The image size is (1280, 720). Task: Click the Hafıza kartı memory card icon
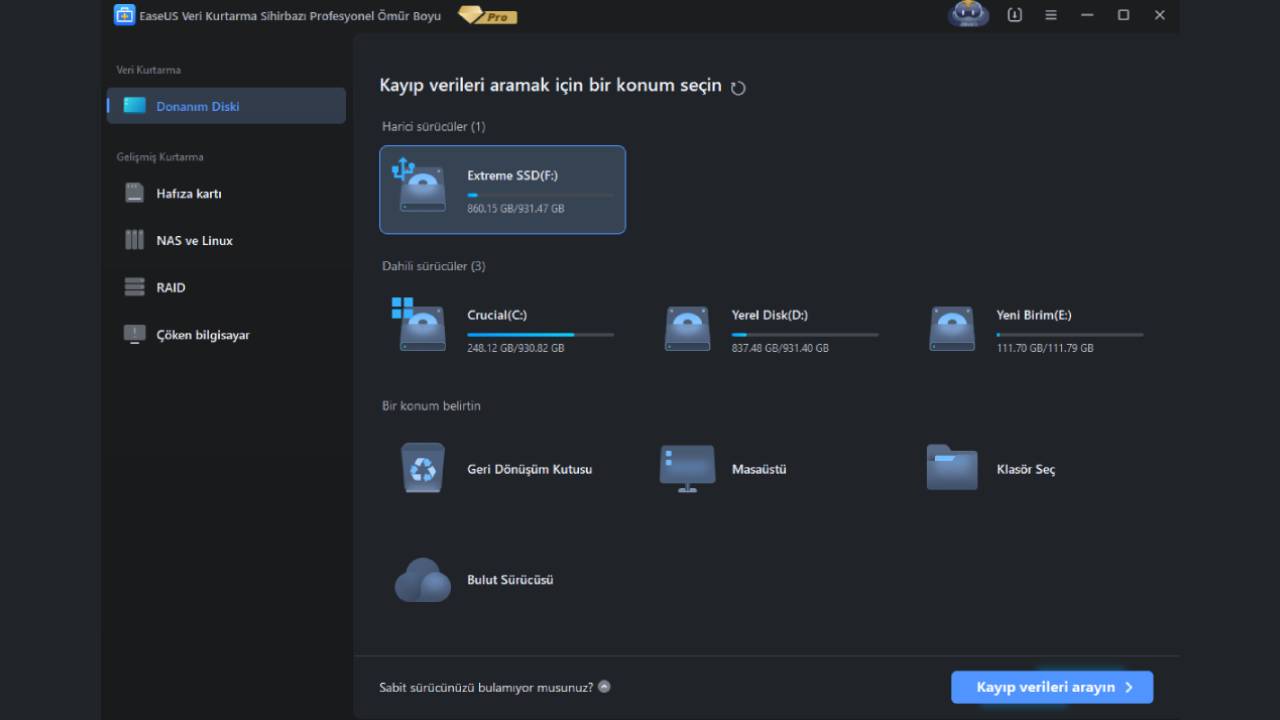tap(135, 193)
